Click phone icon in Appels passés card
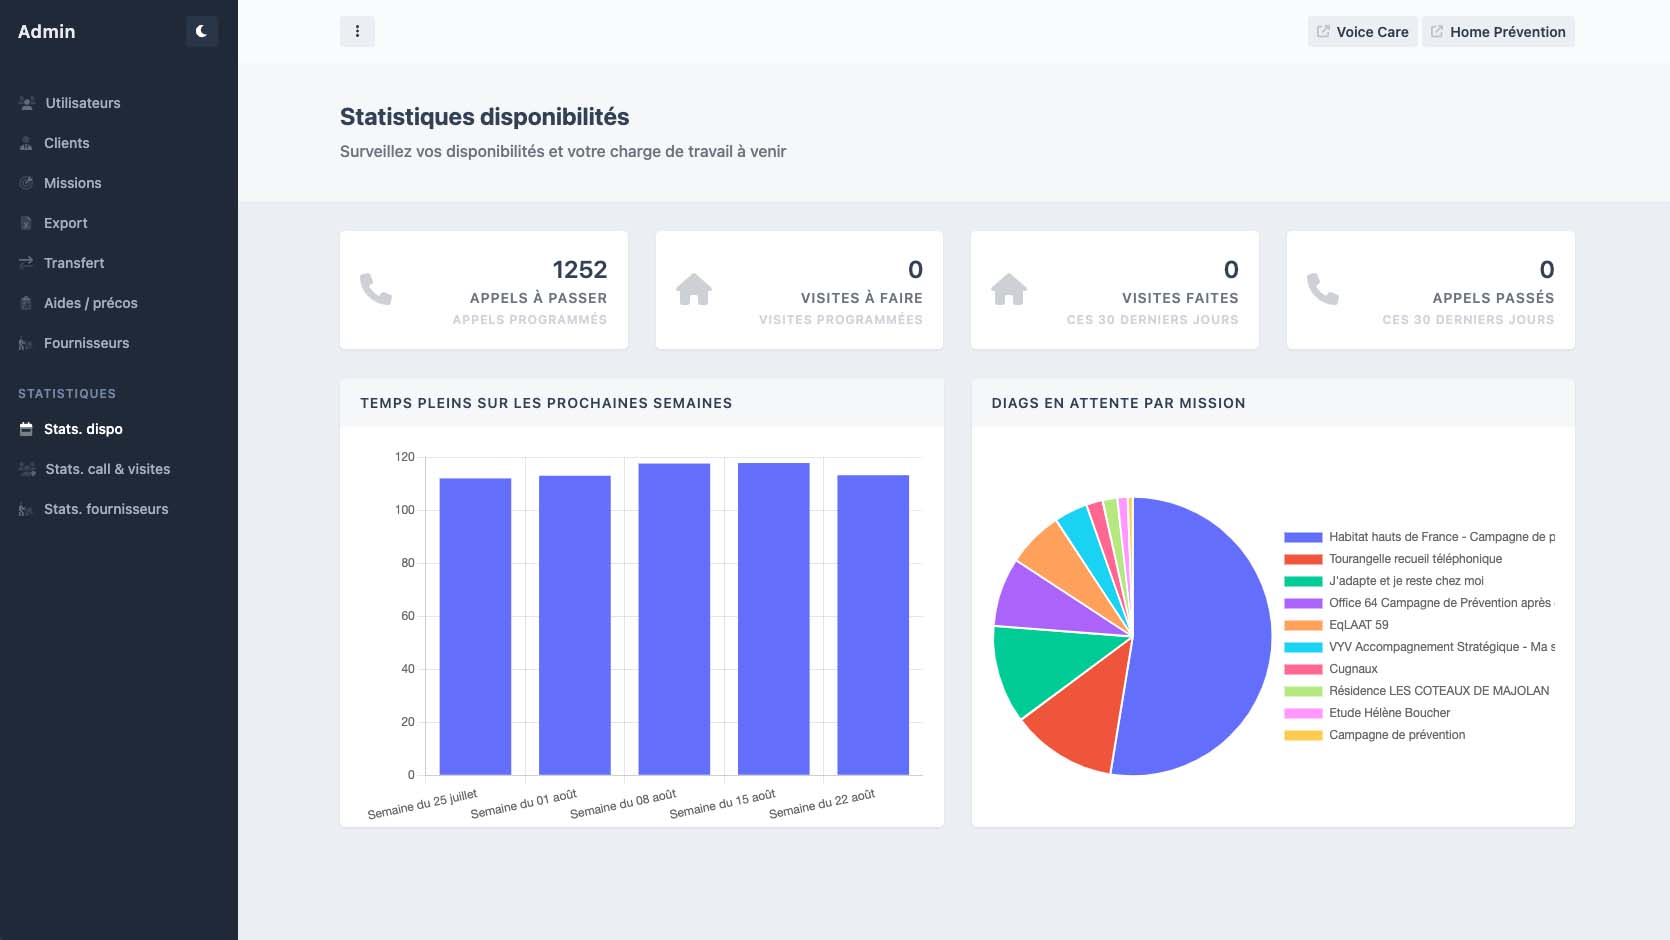The height and width of the screenshot is (940, 1670). 1323,289
